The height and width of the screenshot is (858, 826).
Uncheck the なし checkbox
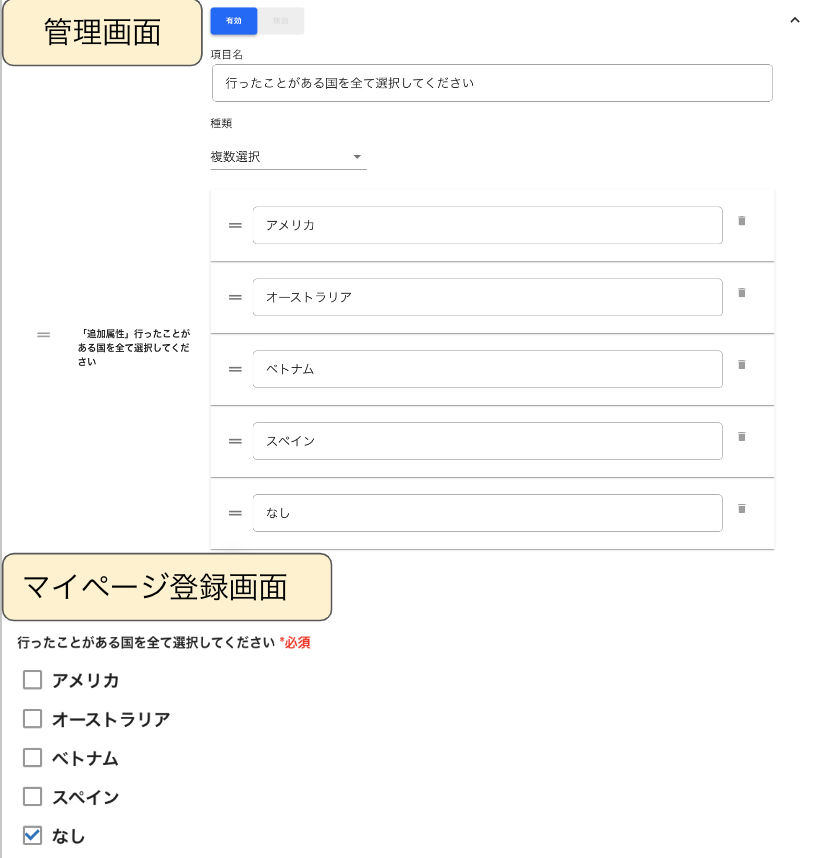click(x=32, y=836)
